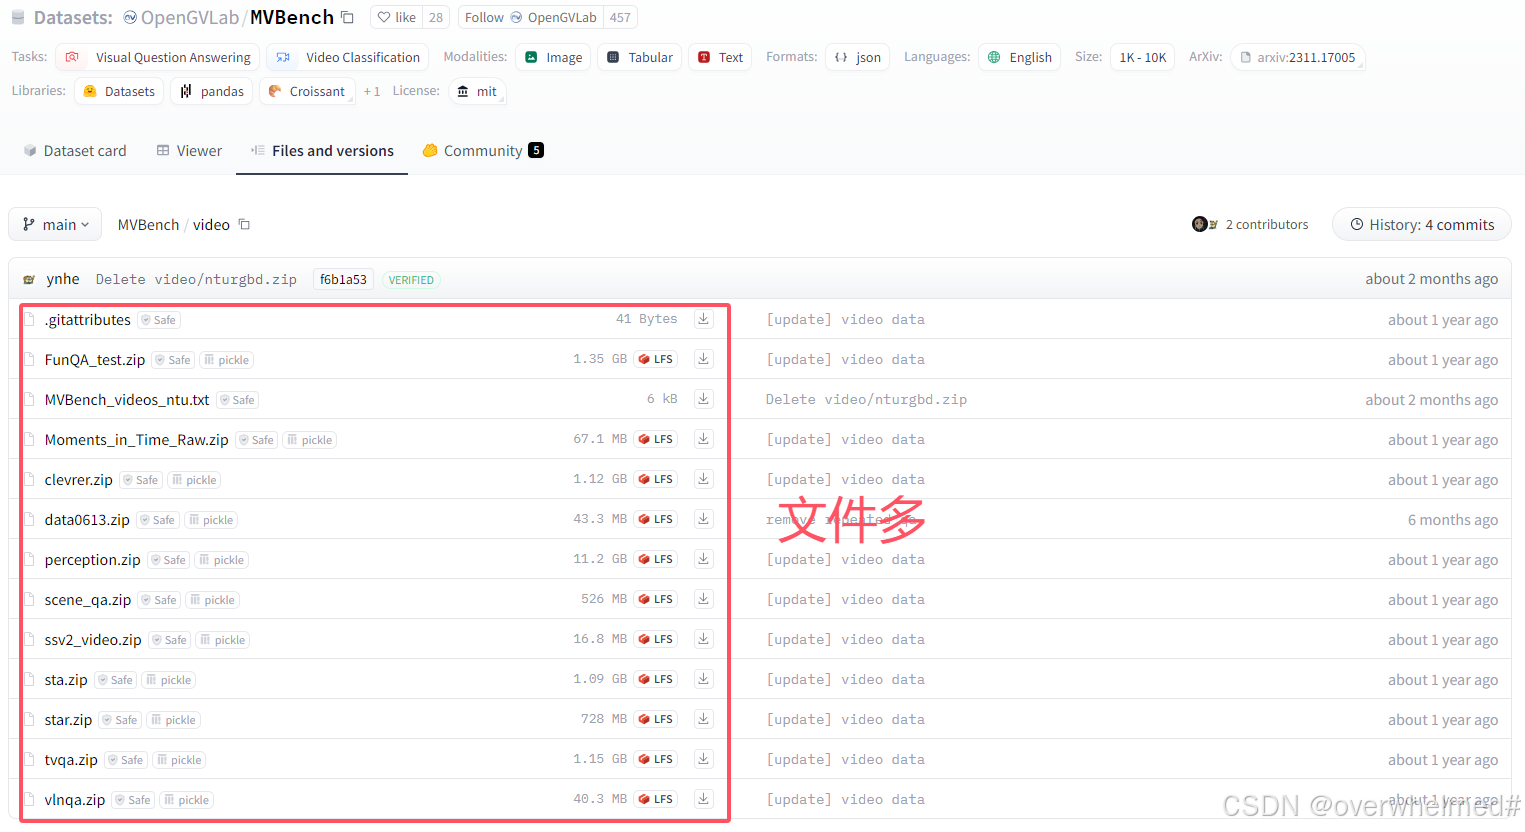The image size is (1525, 832).
Task: Click the LFS badge for tvqa.zip
Action: [x=656, y=759]
